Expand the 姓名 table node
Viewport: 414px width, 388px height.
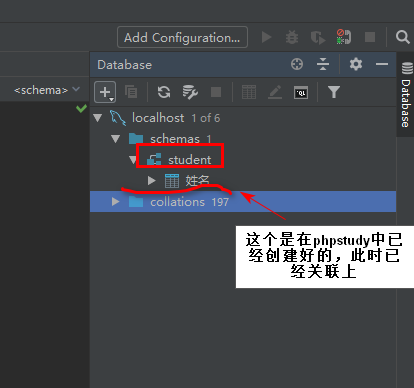(x=152, y=181)
